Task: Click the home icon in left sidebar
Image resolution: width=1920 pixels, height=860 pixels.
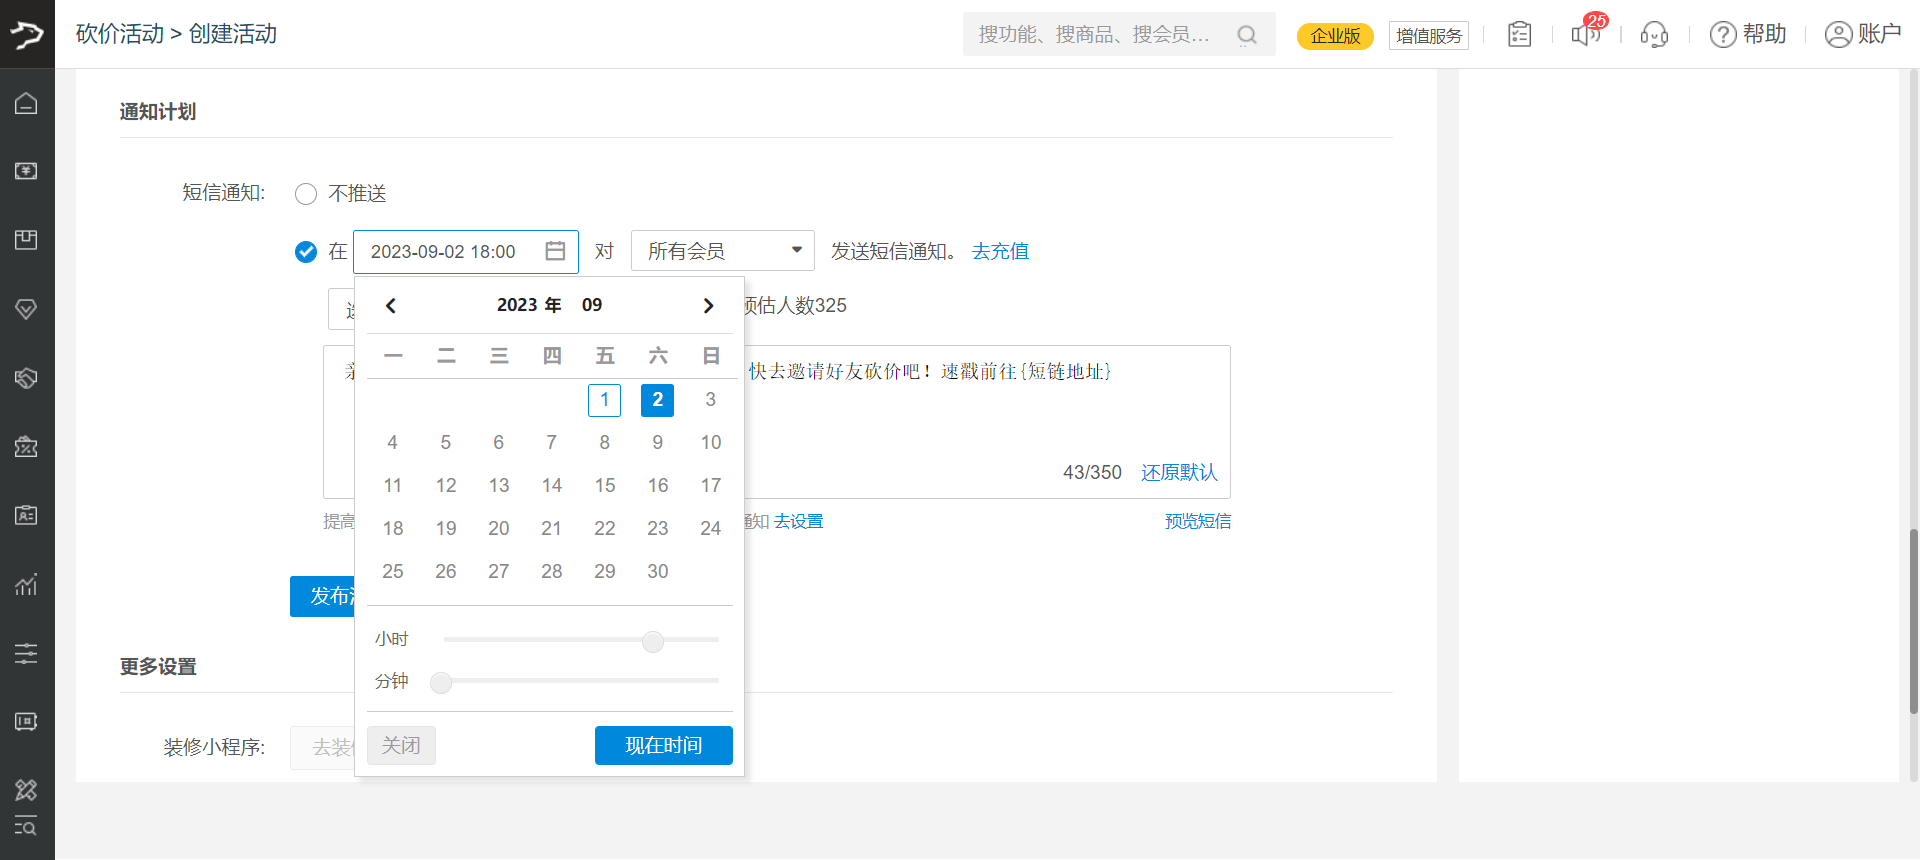Action: pos(27,104)
